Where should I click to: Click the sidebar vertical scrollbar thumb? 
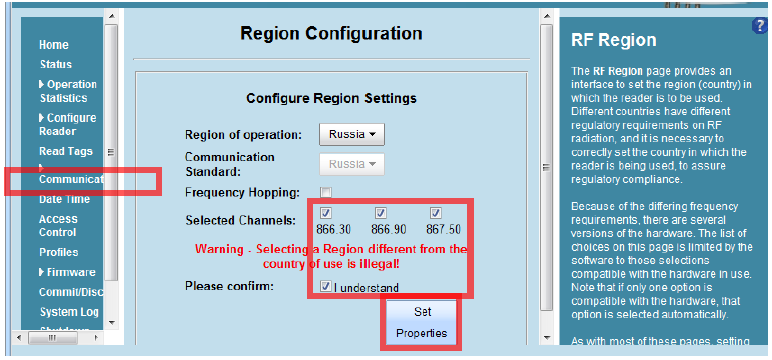tap(111, 153)
